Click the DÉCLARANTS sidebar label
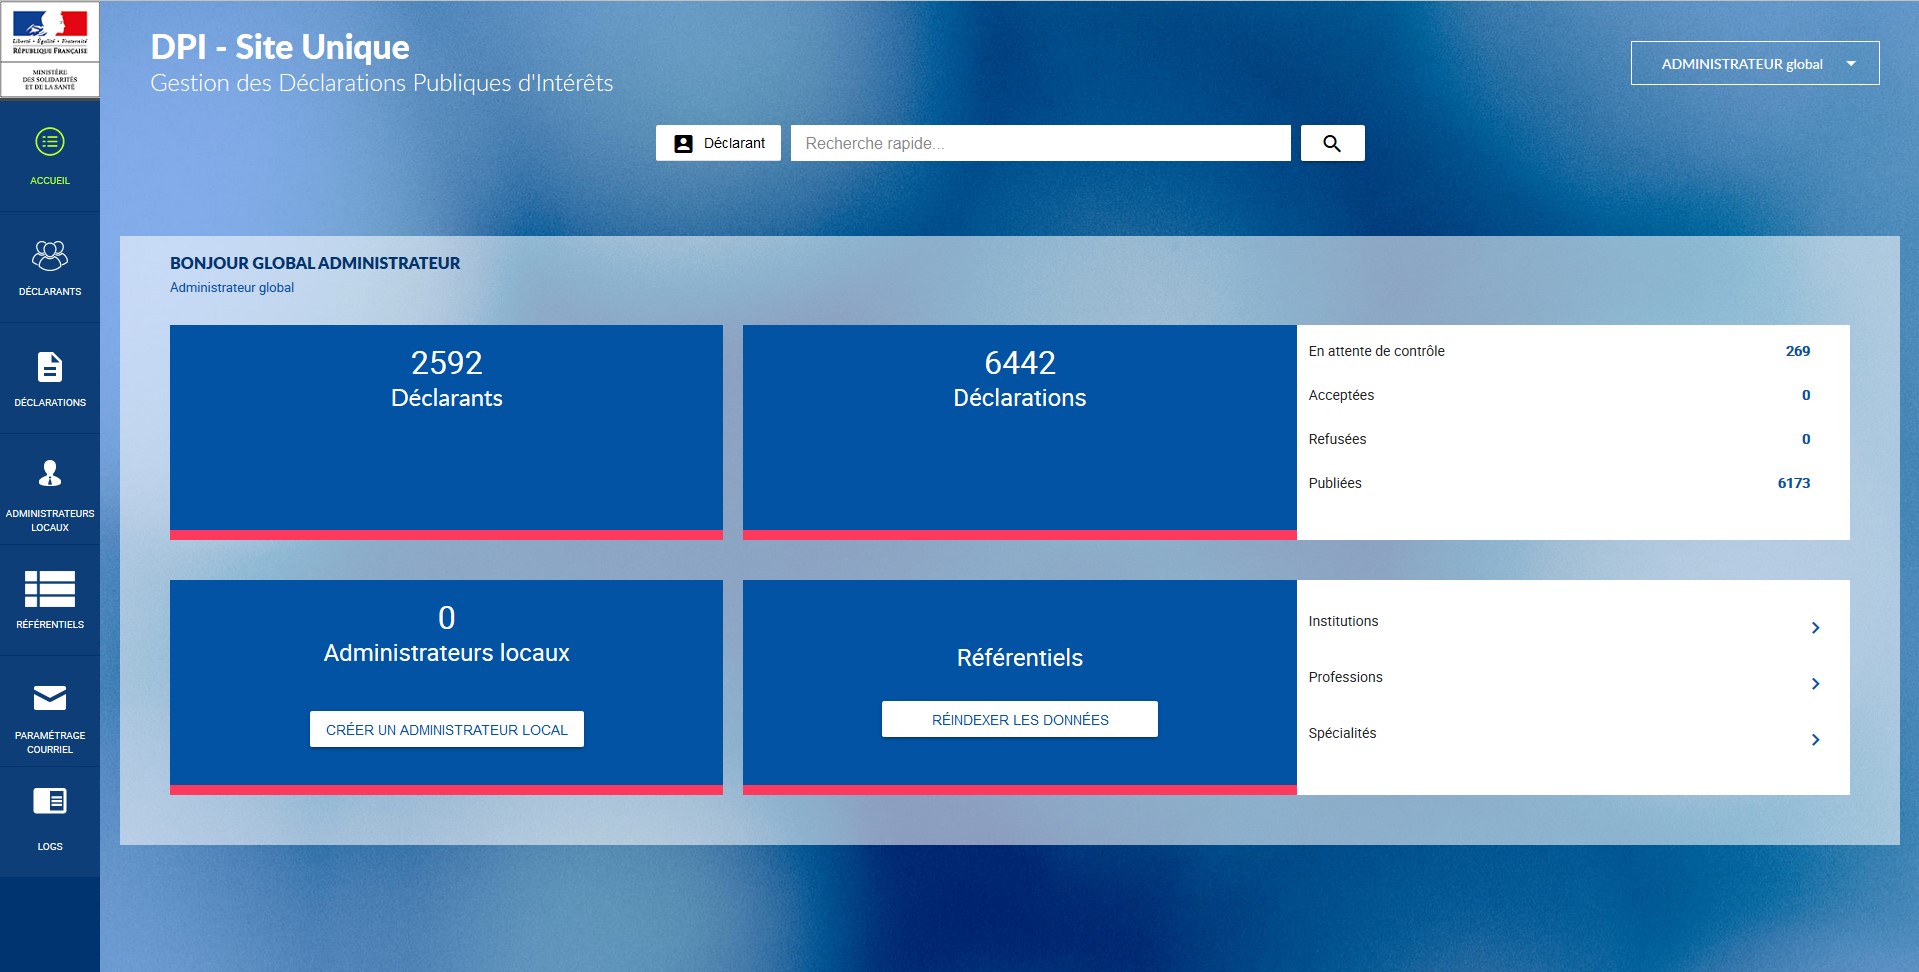The image size is (1919, 972). (x=50, y=292)
